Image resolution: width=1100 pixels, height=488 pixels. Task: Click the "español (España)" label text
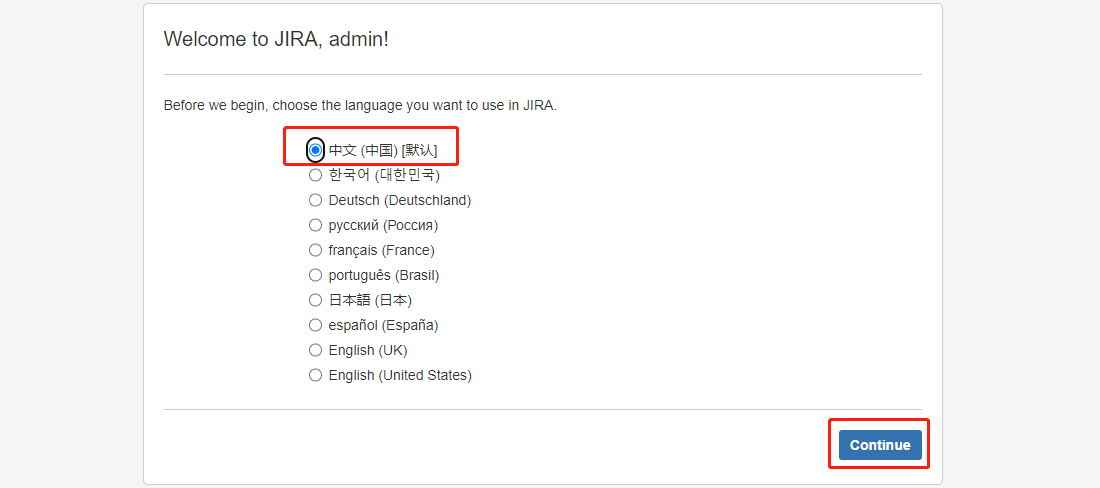point(383,325)
